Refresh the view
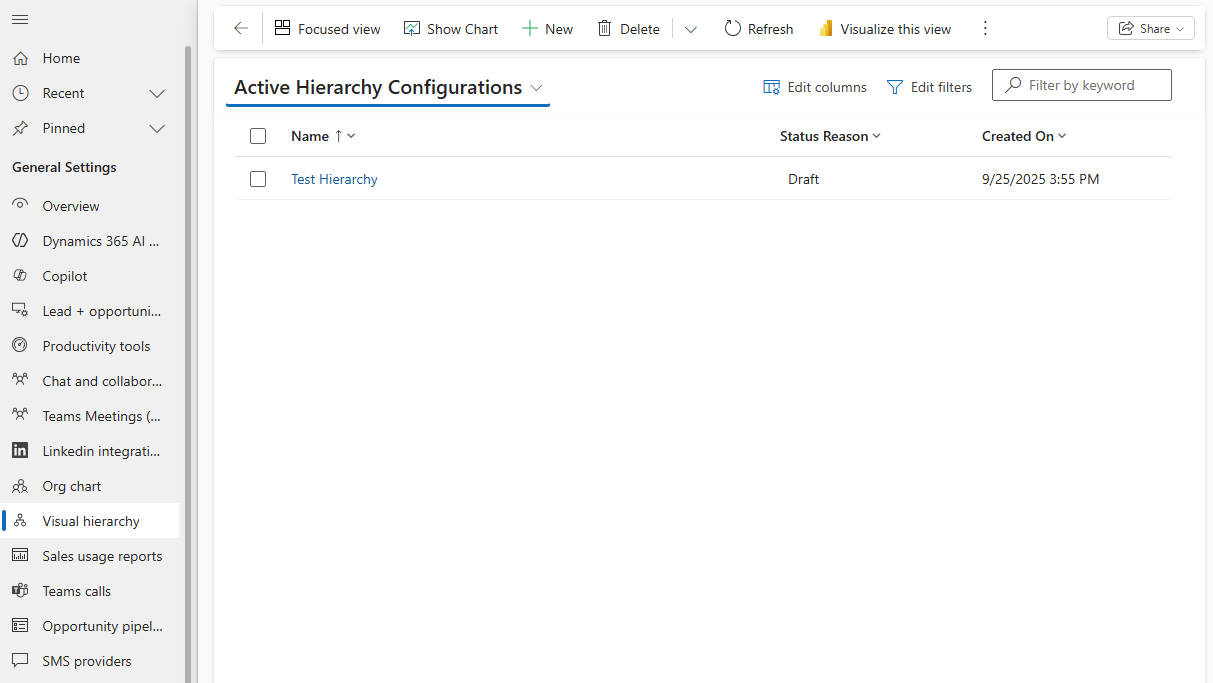 pyautogui.click(x=758, y=28)
